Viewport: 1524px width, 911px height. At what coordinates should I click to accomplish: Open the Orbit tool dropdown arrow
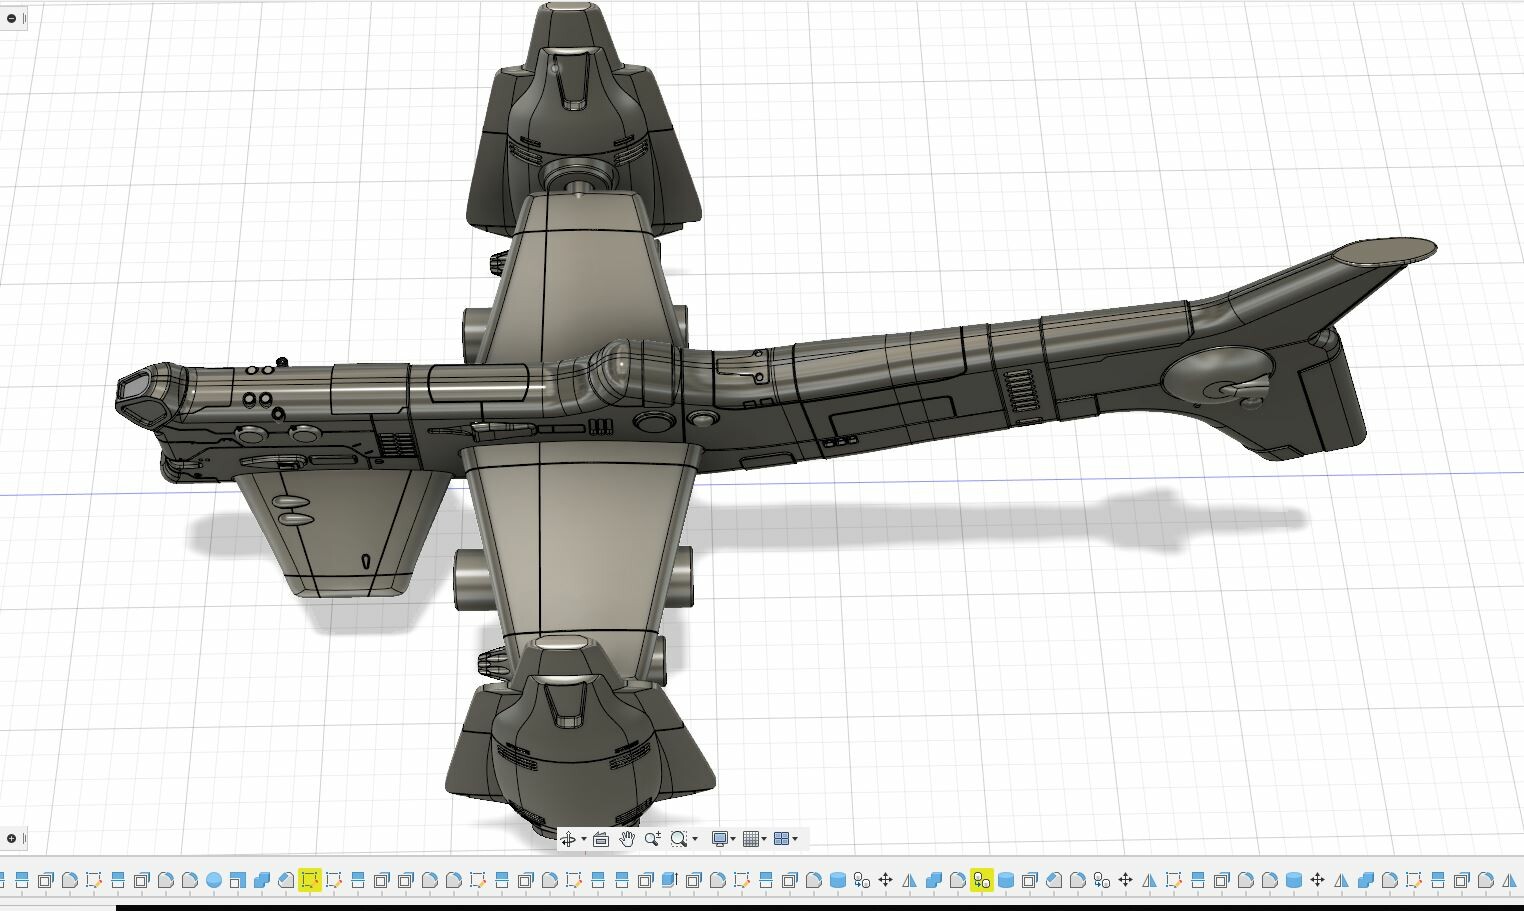583,838
